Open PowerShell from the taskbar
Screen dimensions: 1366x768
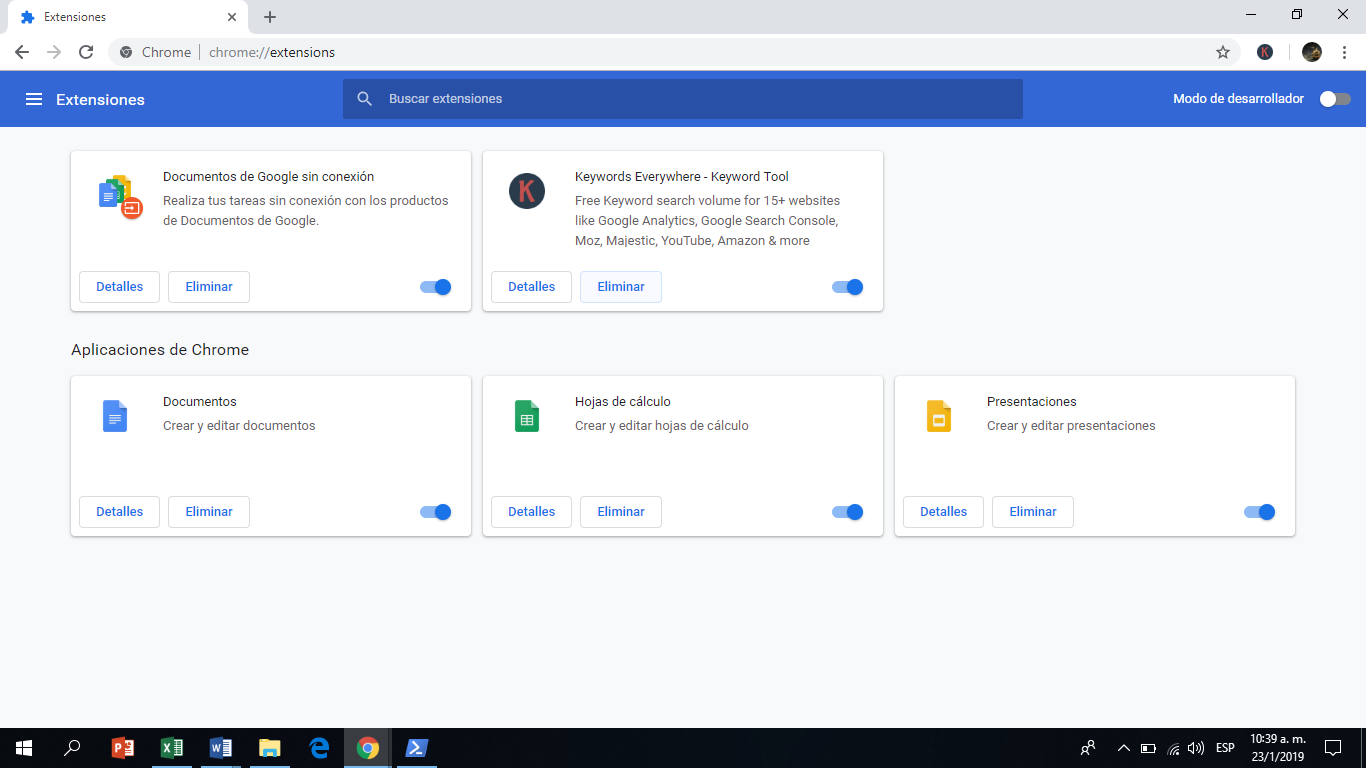[x=417, y=748]
